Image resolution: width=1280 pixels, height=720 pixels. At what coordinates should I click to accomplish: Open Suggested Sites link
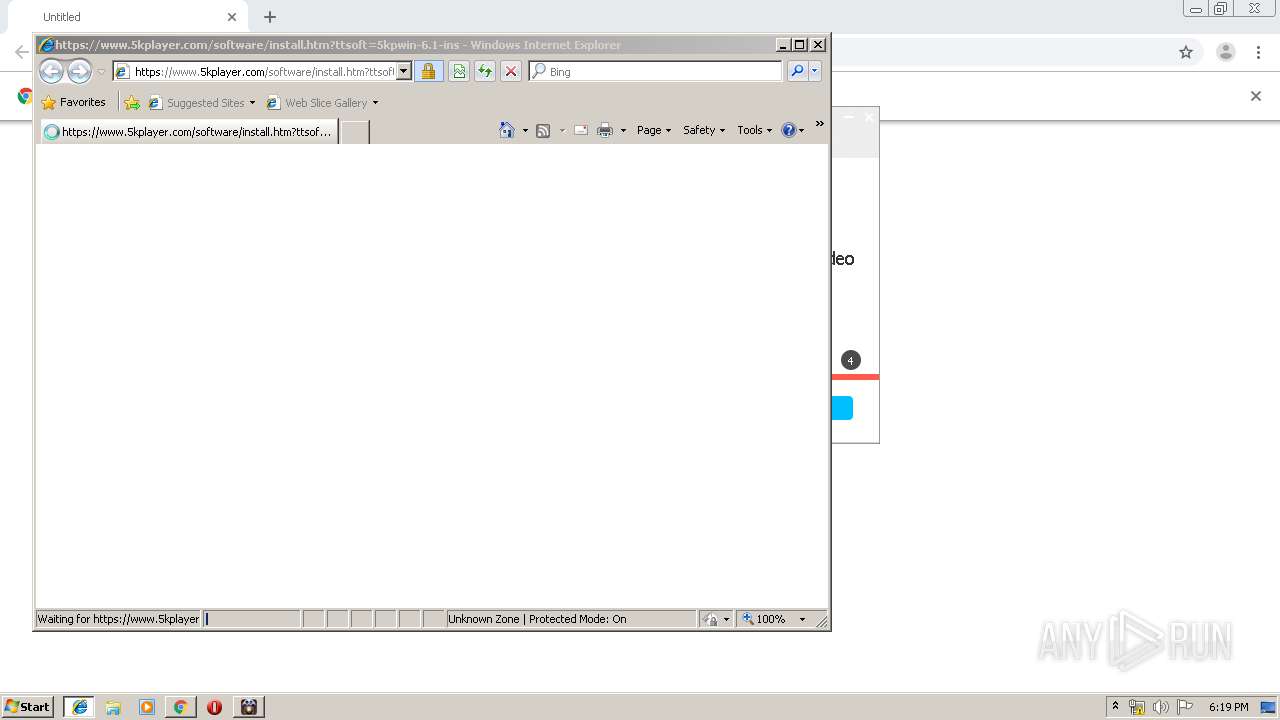(201, 102)
